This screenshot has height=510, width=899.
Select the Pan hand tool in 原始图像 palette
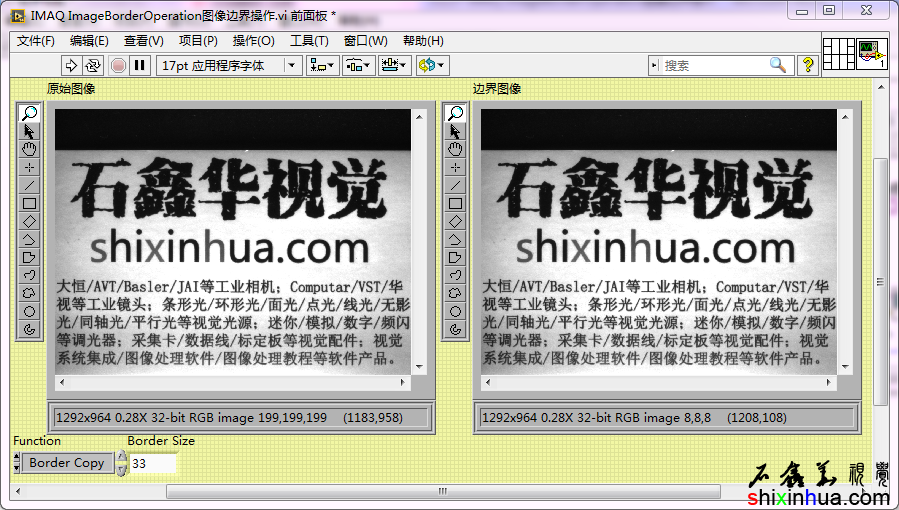tap(29, 150)
